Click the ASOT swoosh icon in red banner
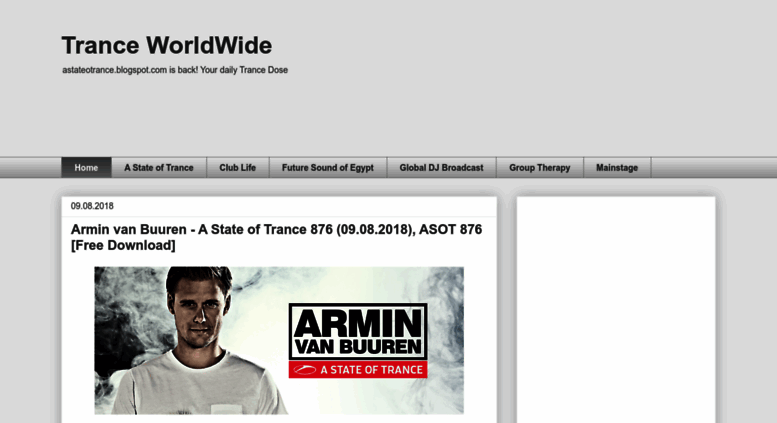The width and height of the screenshot is (777, 423). click(x=304, y=370)
